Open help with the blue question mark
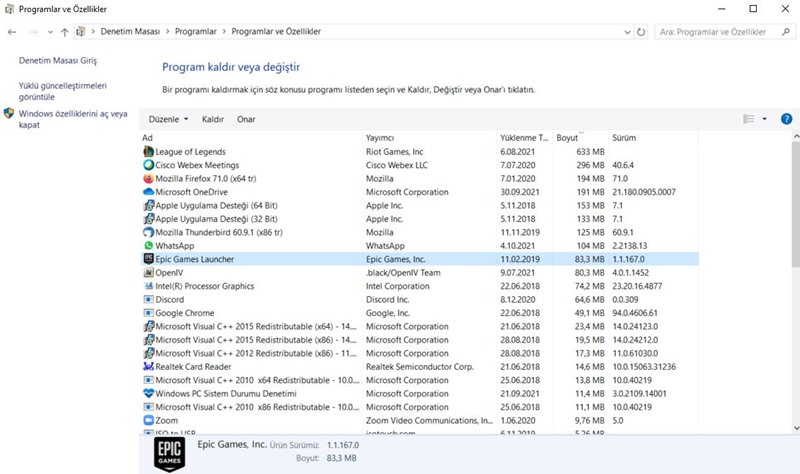The width and height of the screenshot is (800, 474). 786,119
